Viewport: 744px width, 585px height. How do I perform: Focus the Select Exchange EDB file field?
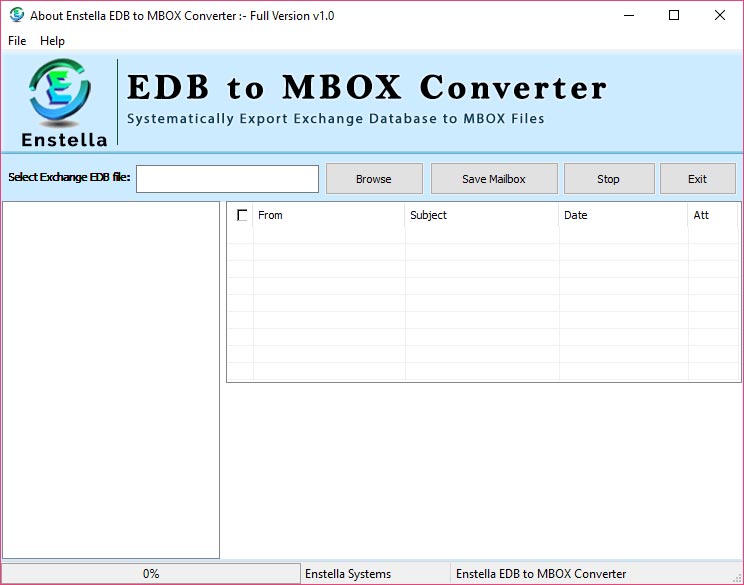tap(227, 179)
